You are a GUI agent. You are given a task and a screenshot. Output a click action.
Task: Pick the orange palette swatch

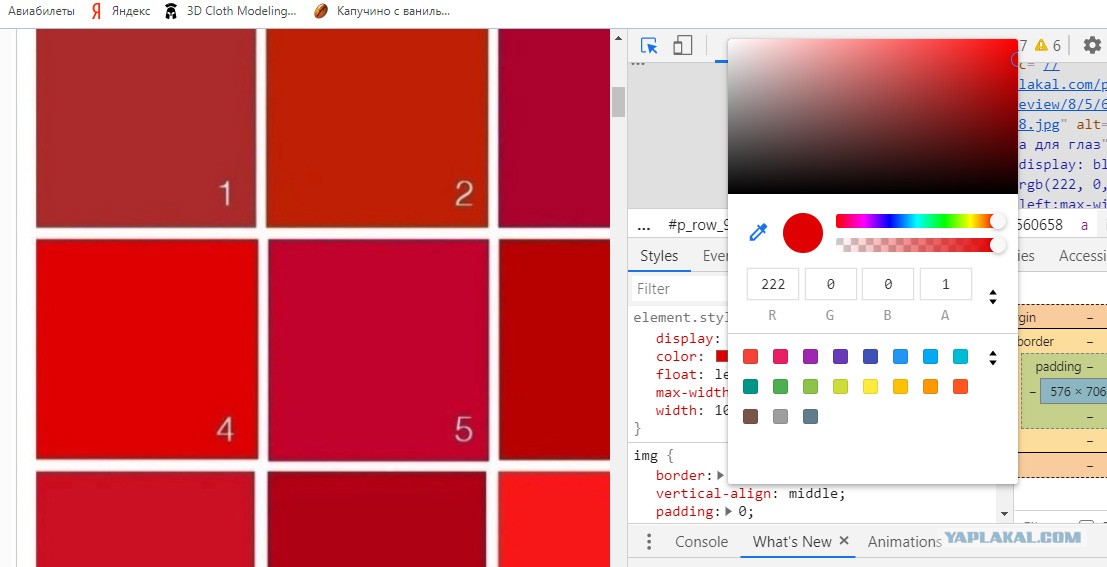pyautogui.click(x=931, y=386)
